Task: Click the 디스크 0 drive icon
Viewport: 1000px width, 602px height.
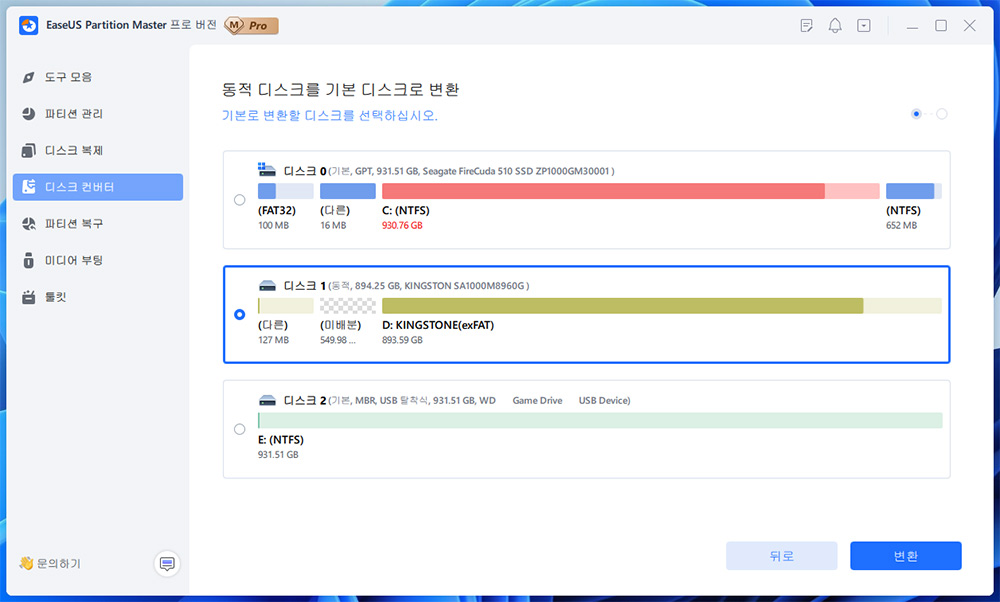Action: tap(267, 170)
